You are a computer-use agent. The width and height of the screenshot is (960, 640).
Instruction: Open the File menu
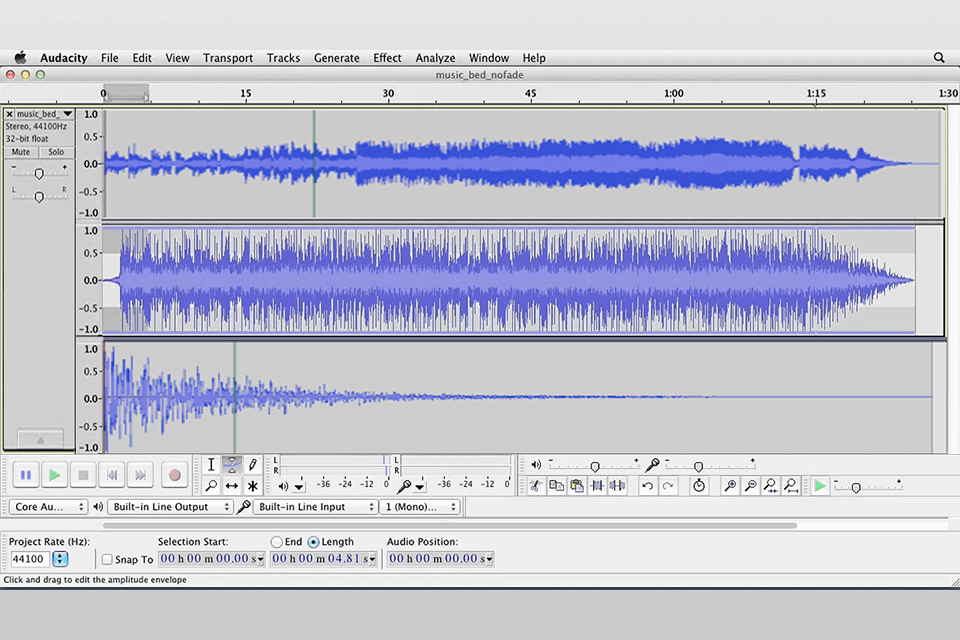110,58
